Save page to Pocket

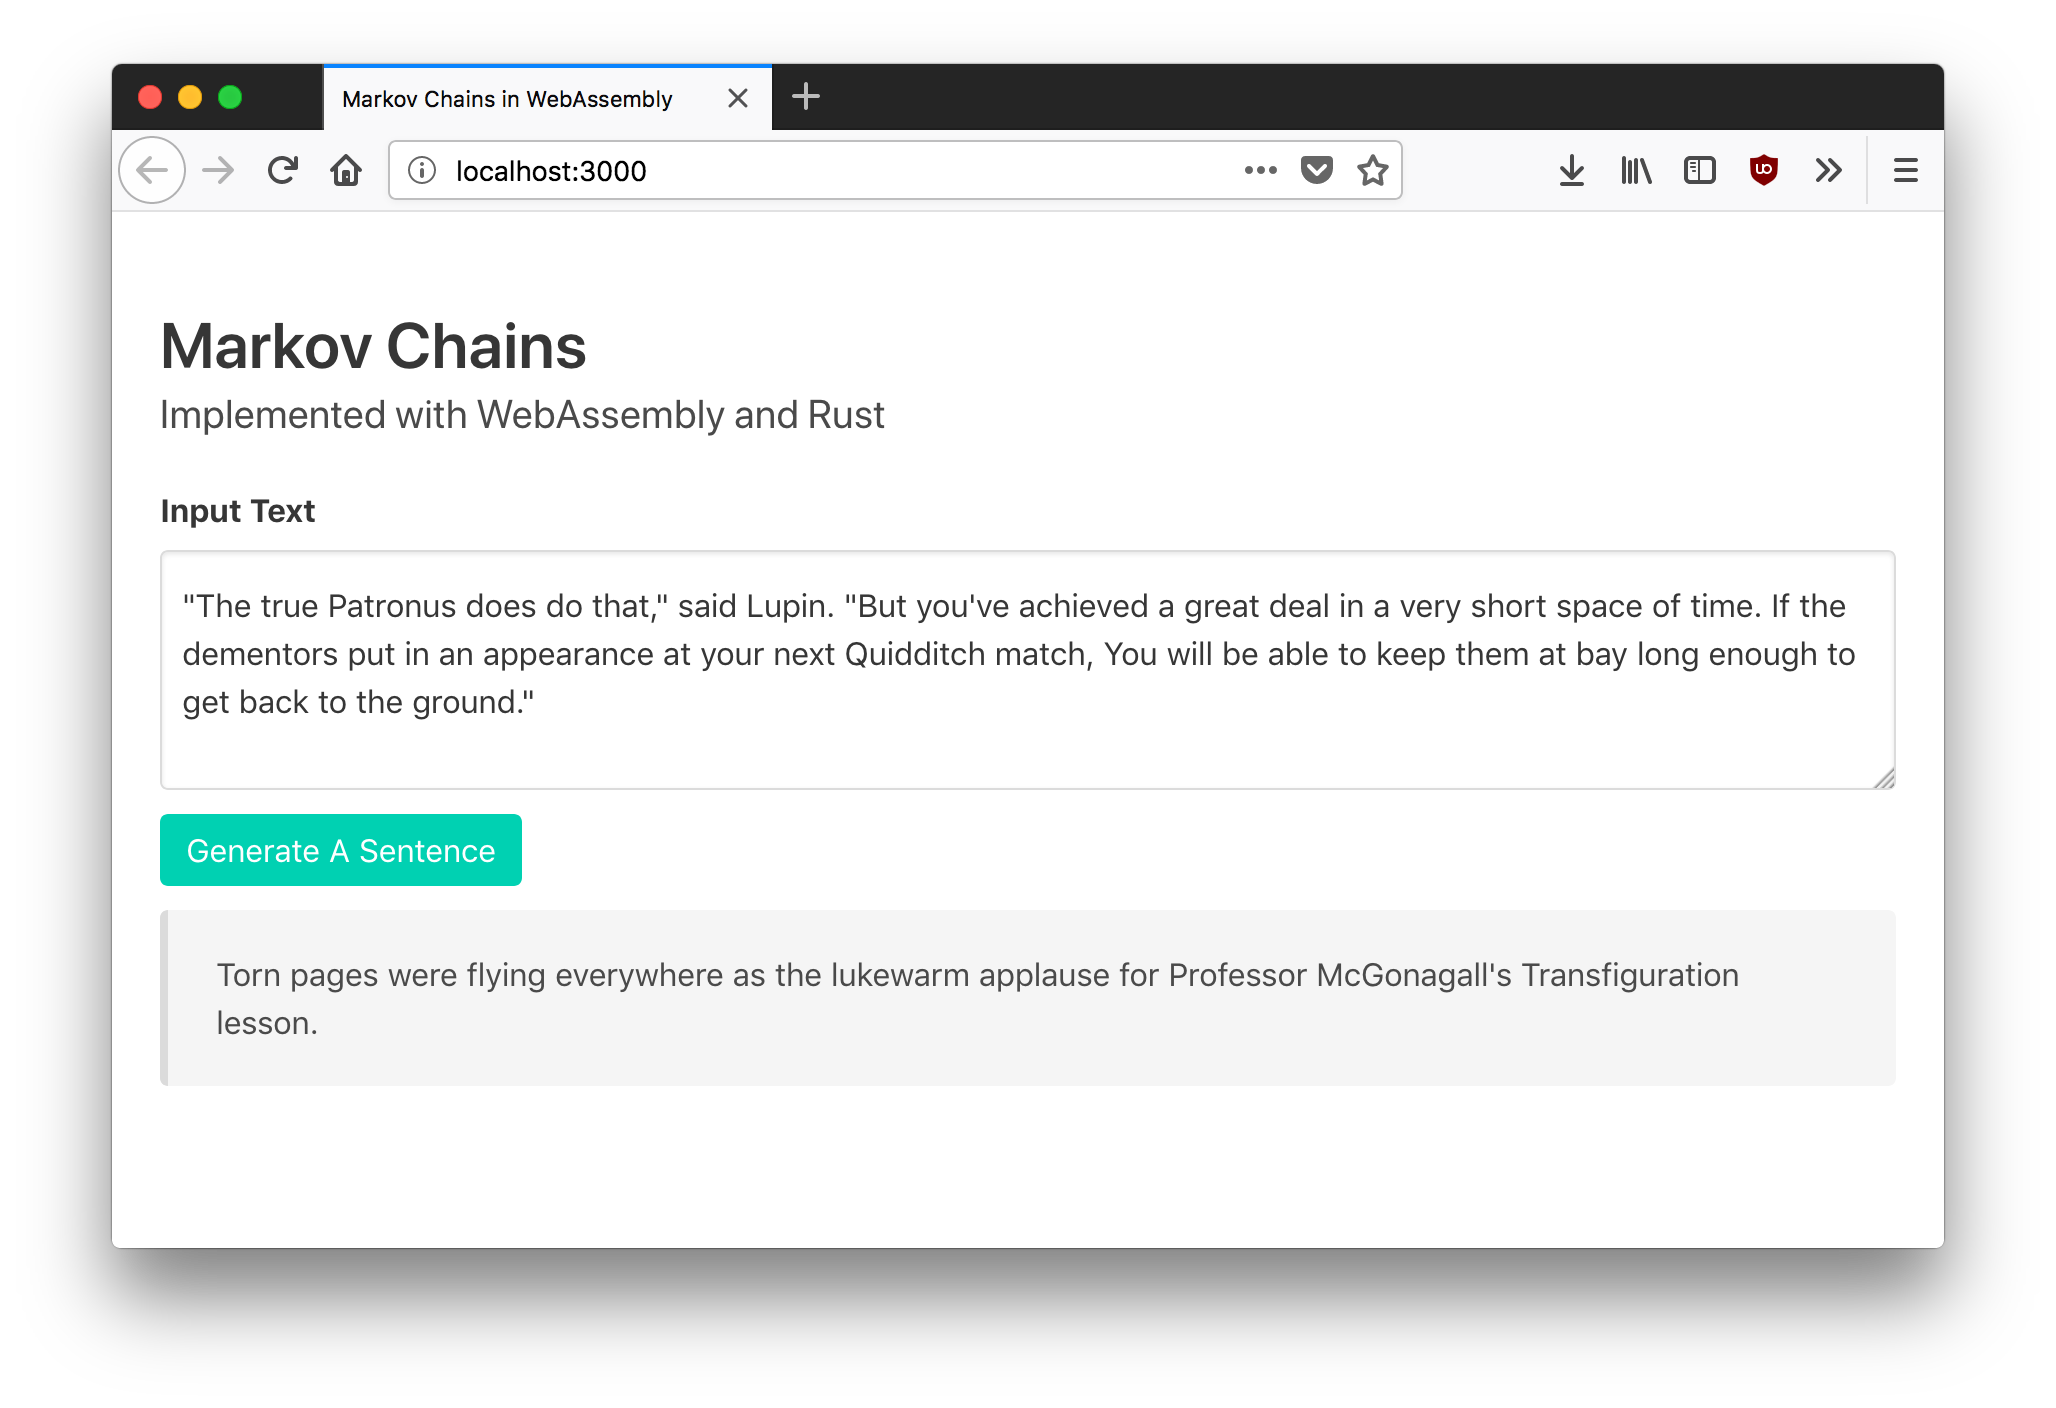(1316, 171)
